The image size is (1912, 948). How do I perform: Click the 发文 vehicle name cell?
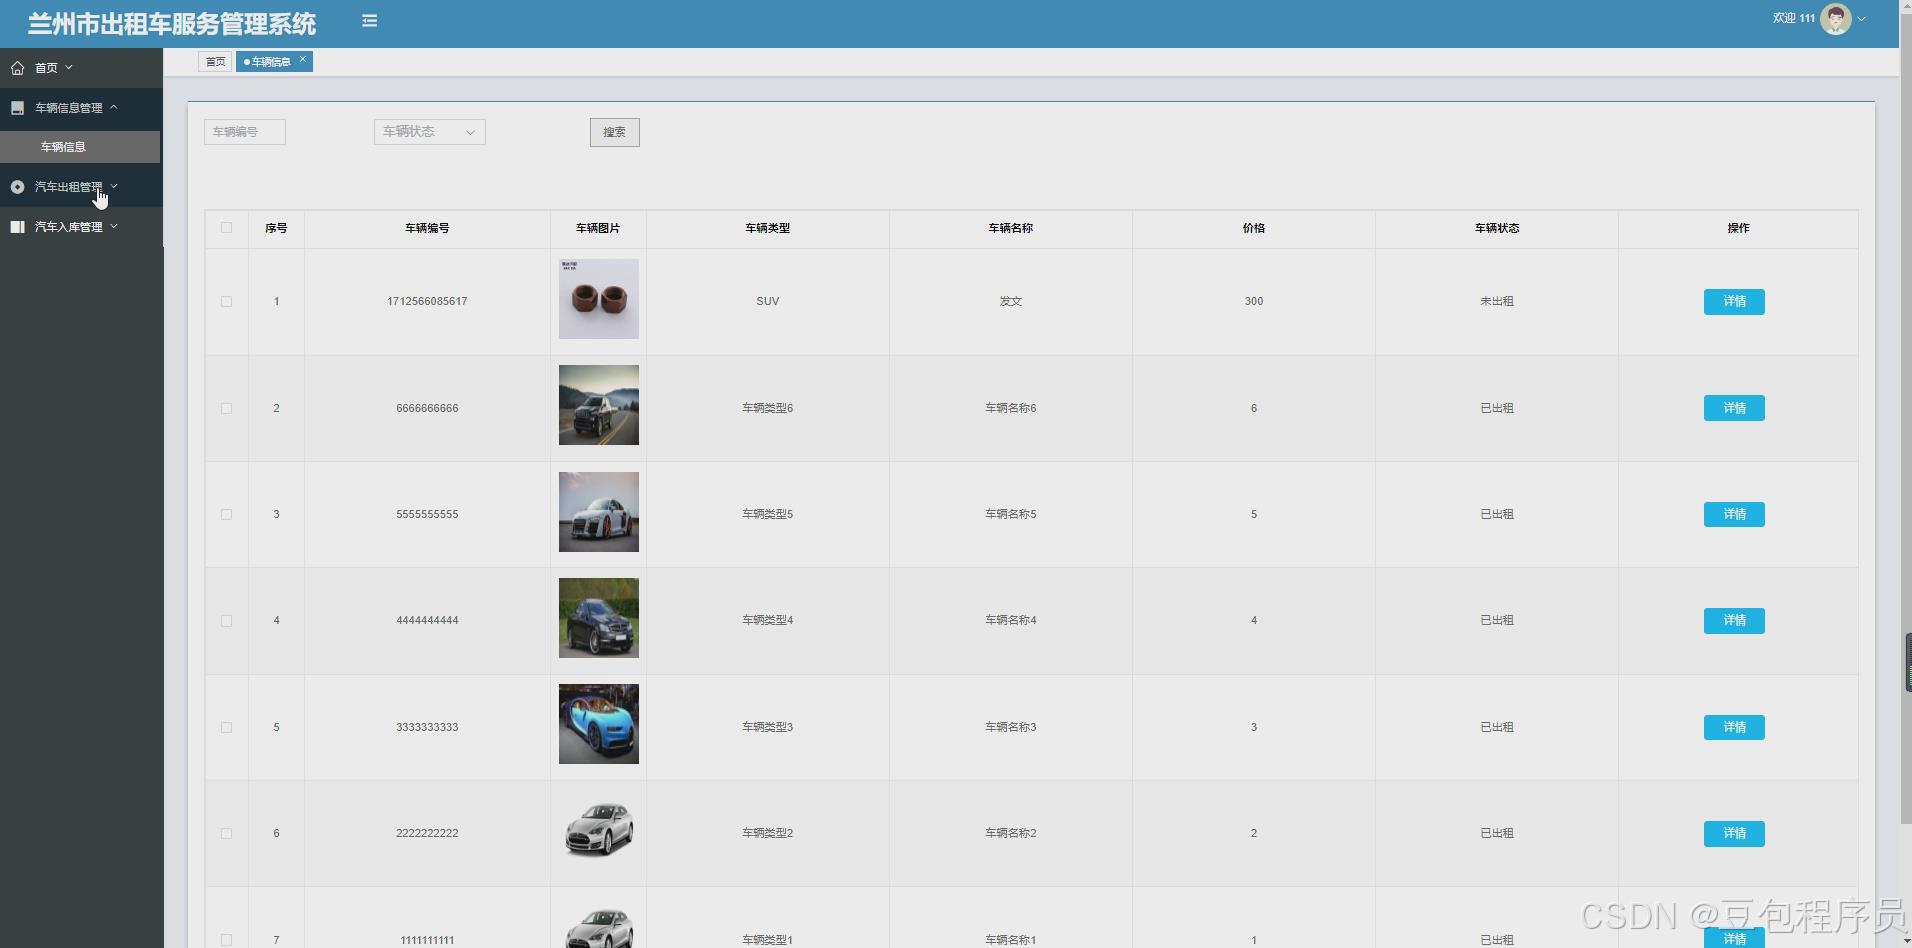[x=1011, y=301]
